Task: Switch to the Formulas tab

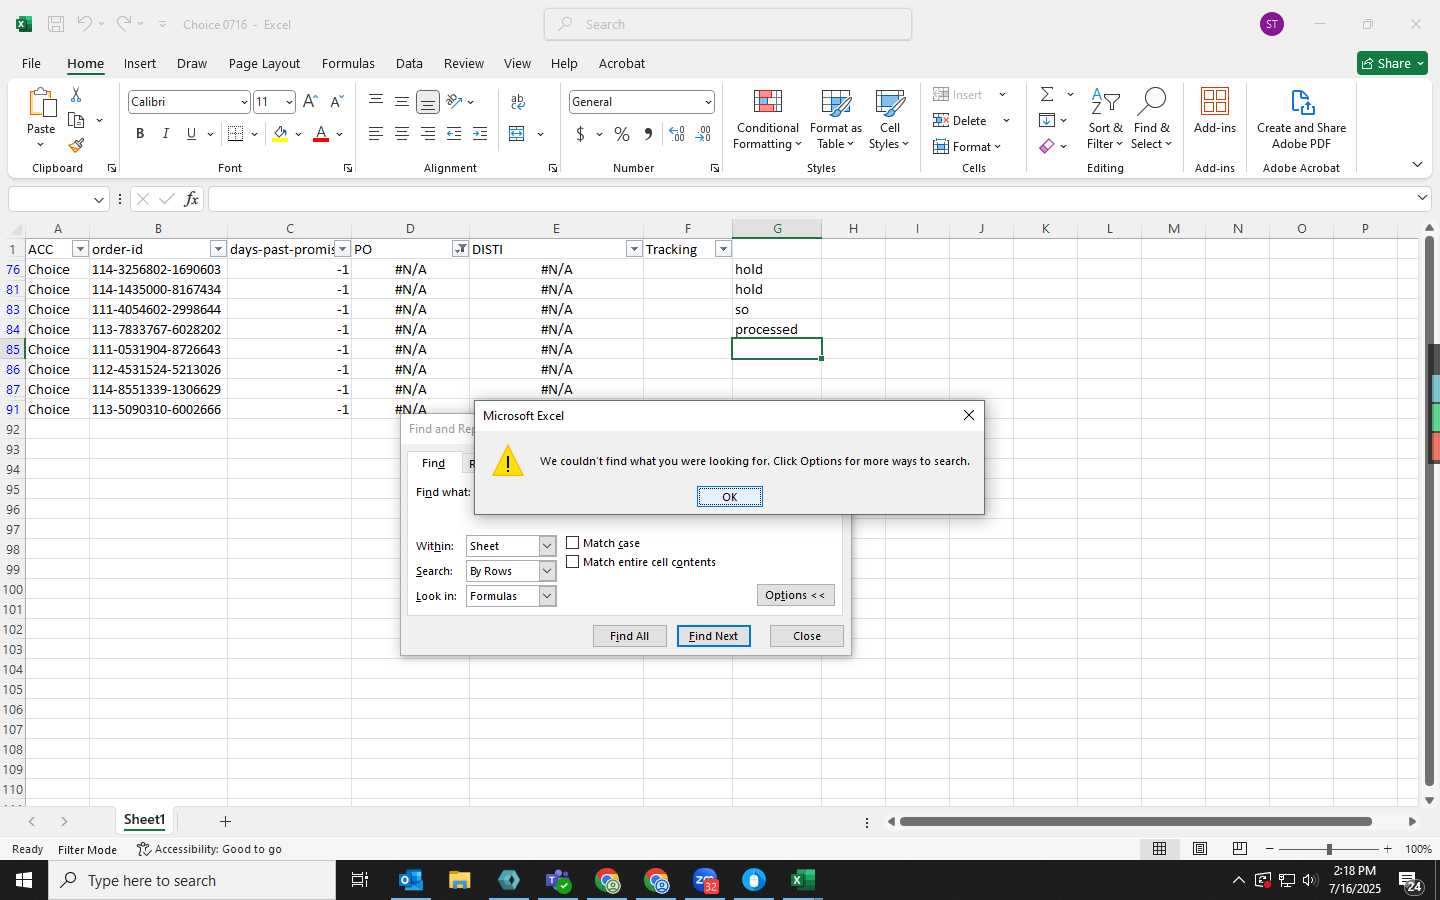Action: click(348, 63)
